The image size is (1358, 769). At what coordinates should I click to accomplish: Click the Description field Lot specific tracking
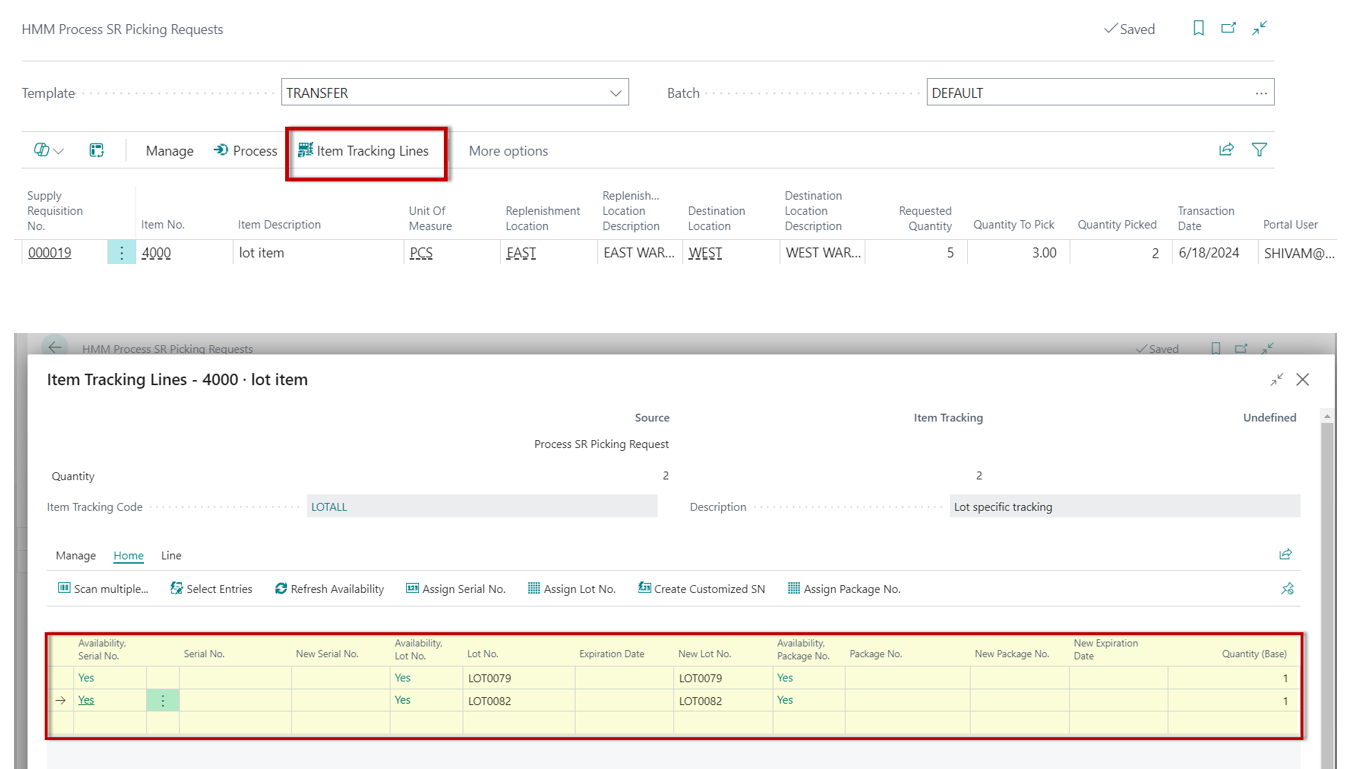point(1124,507)
